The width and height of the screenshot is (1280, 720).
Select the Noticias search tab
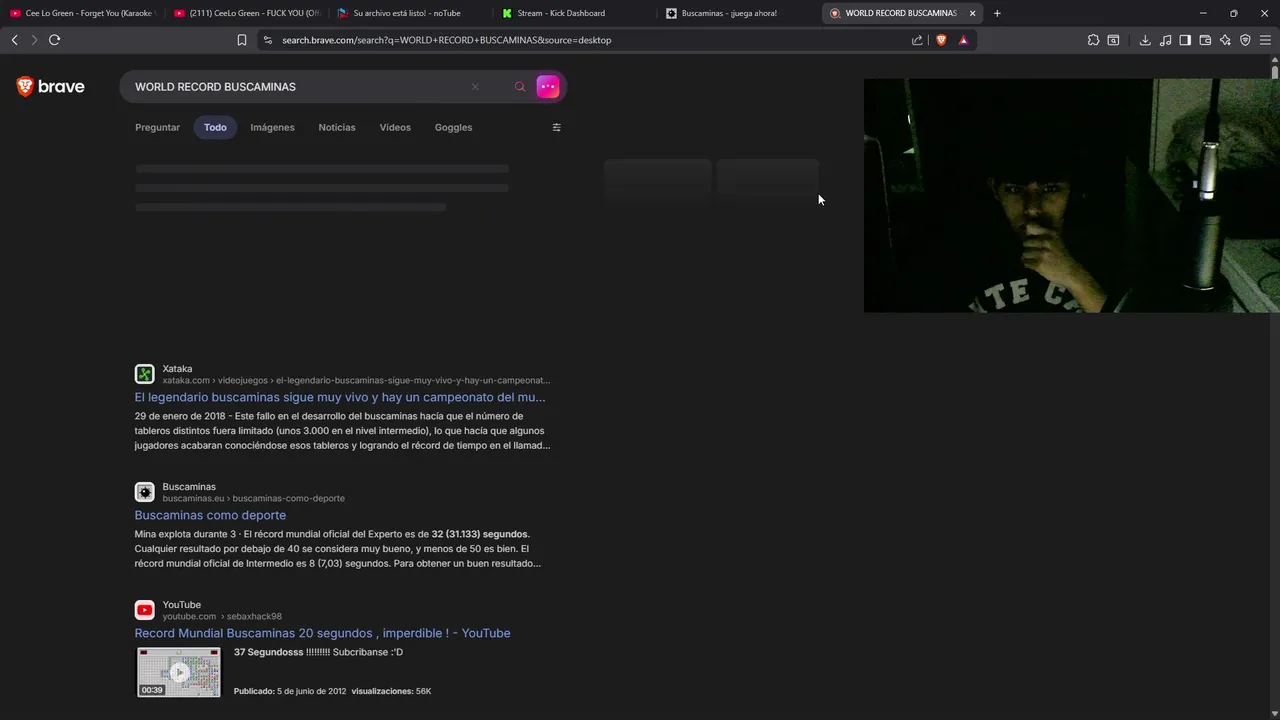tap(337, 127)
